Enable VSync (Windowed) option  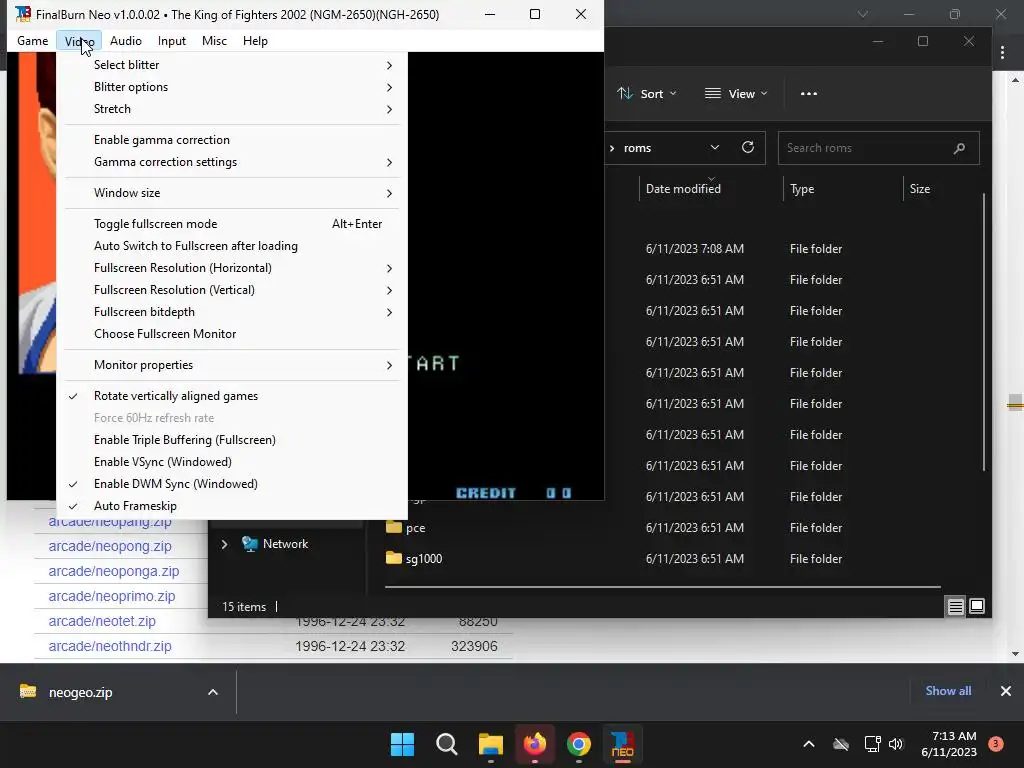(232, 462)
